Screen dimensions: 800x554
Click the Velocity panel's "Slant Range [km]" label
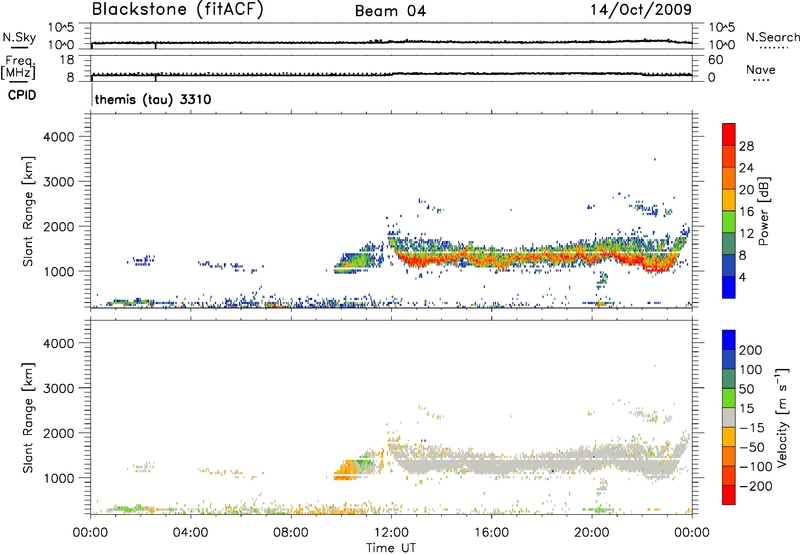coord(28,418)
